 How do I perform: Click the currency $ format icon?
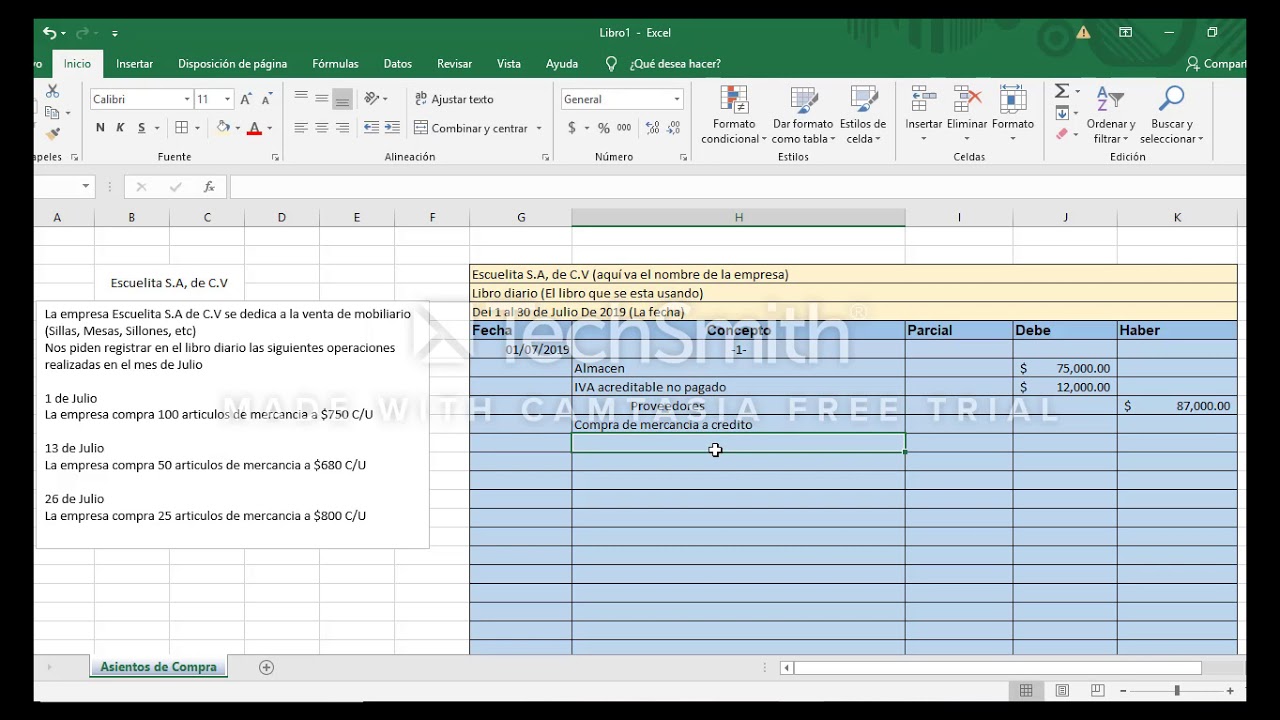point(572,128)
